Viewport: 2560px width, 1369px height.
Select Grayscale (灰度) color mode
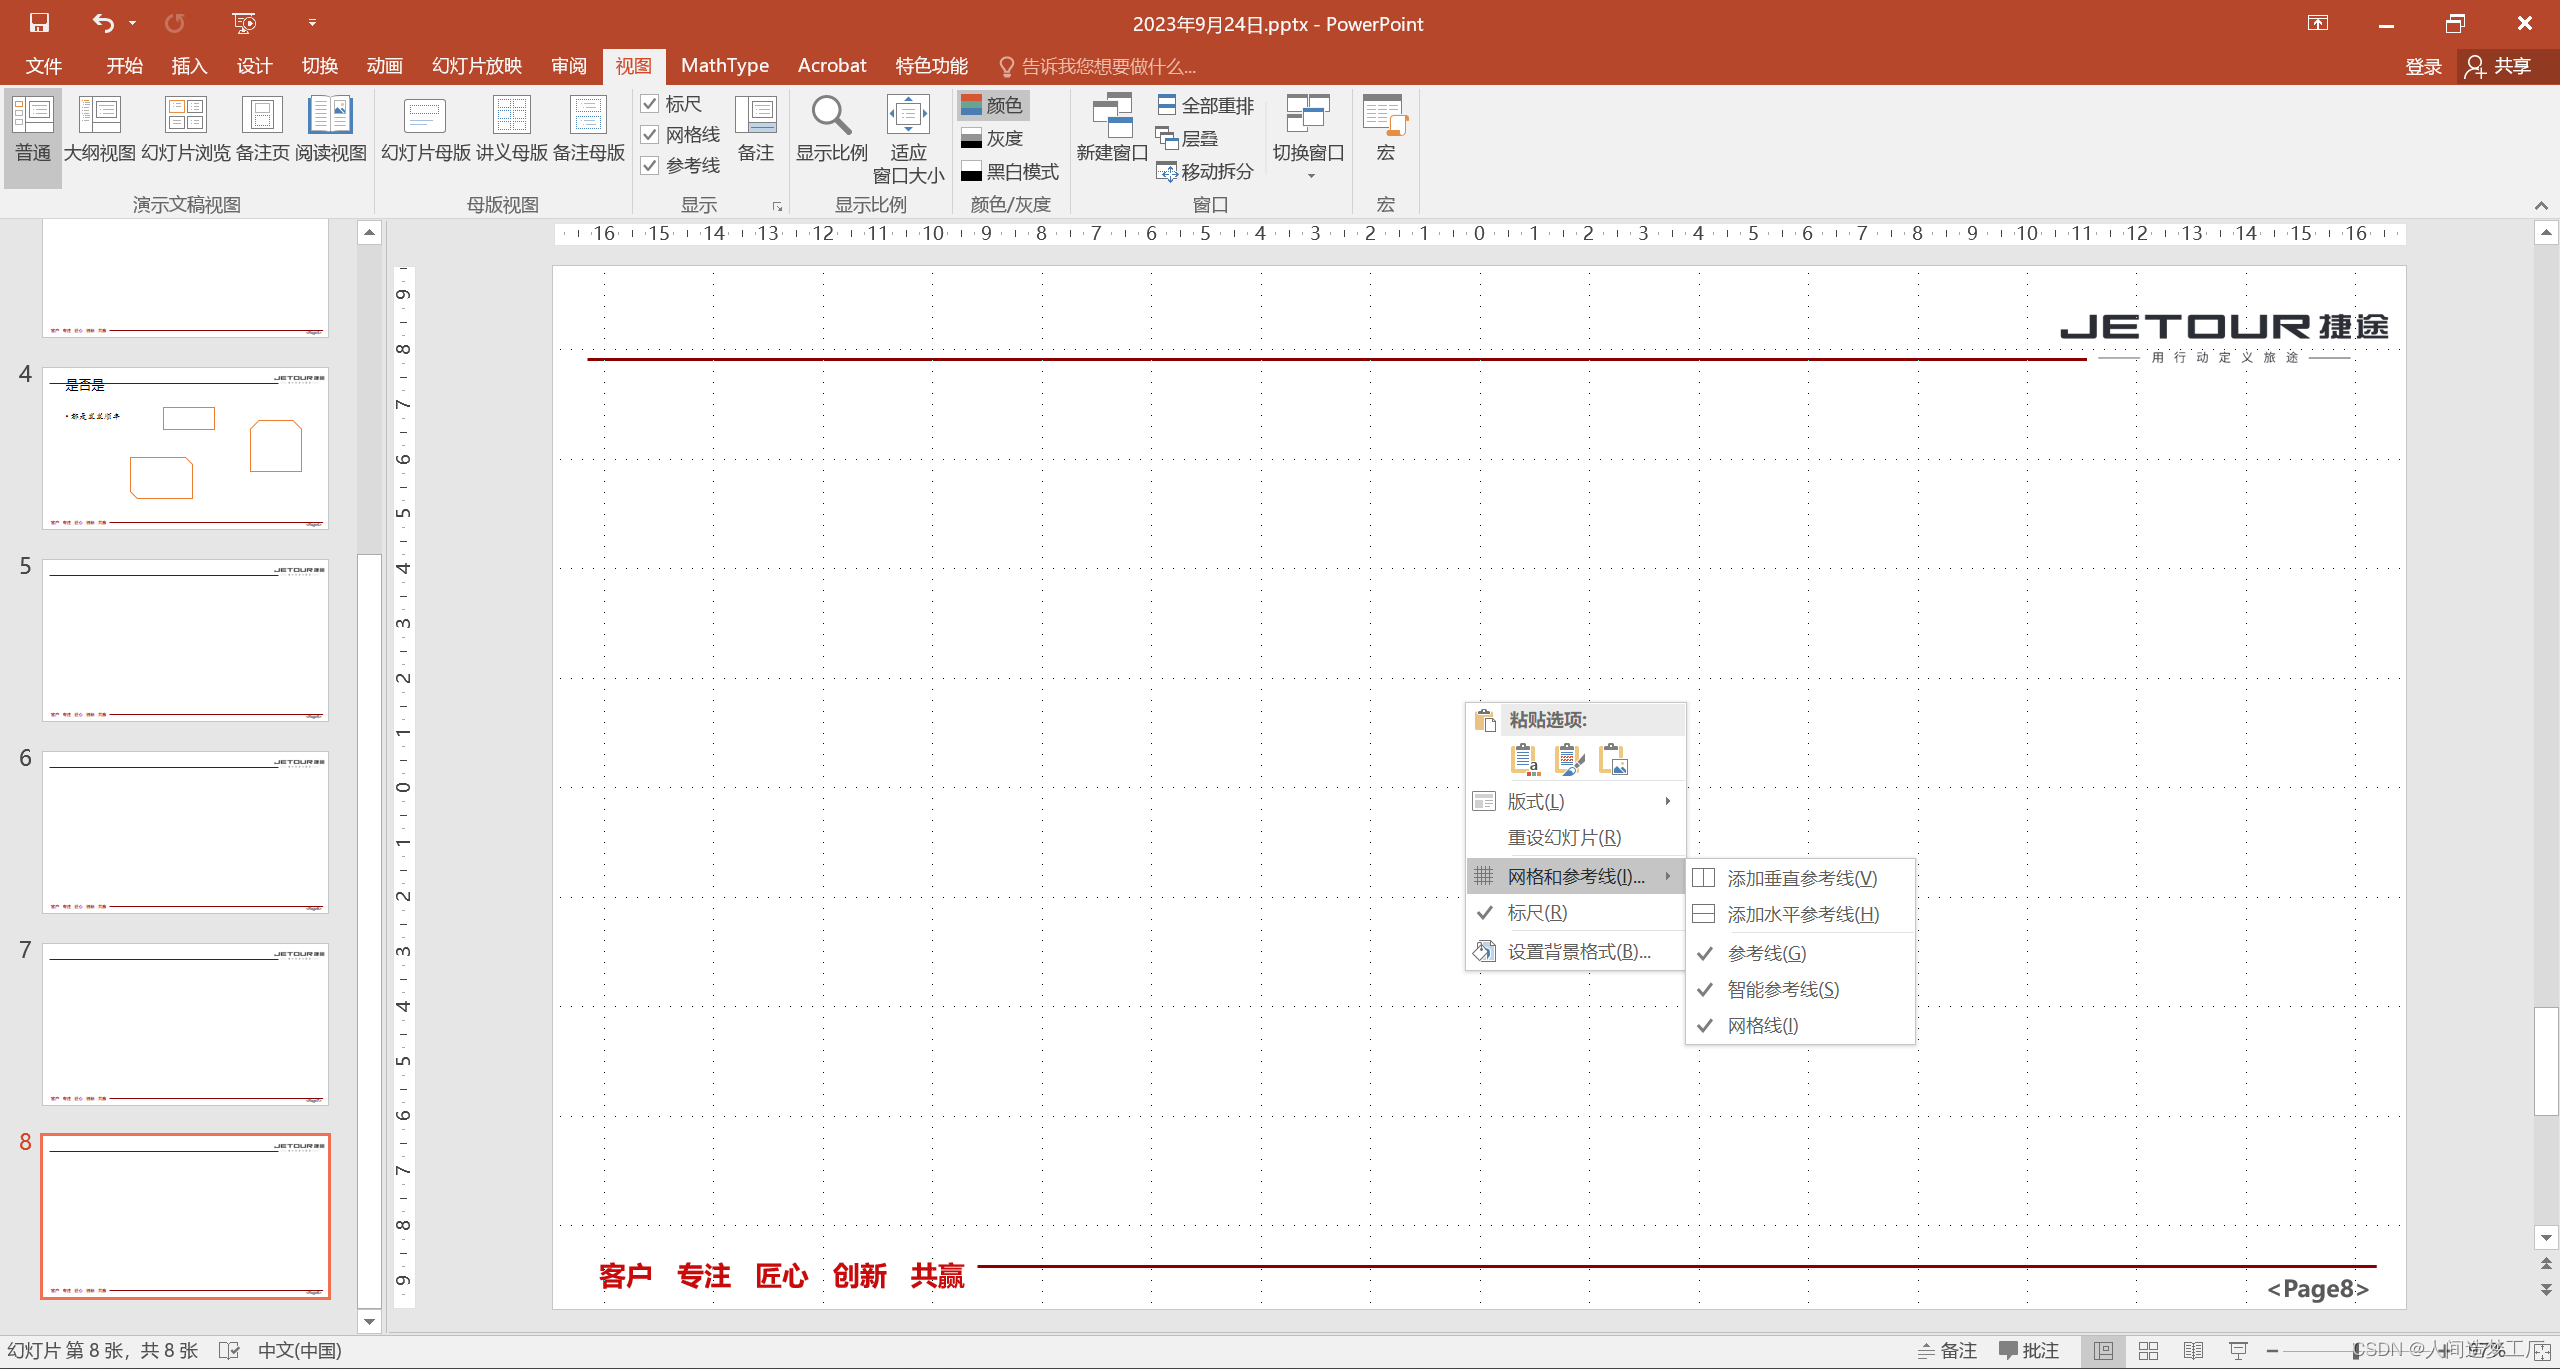992,138
